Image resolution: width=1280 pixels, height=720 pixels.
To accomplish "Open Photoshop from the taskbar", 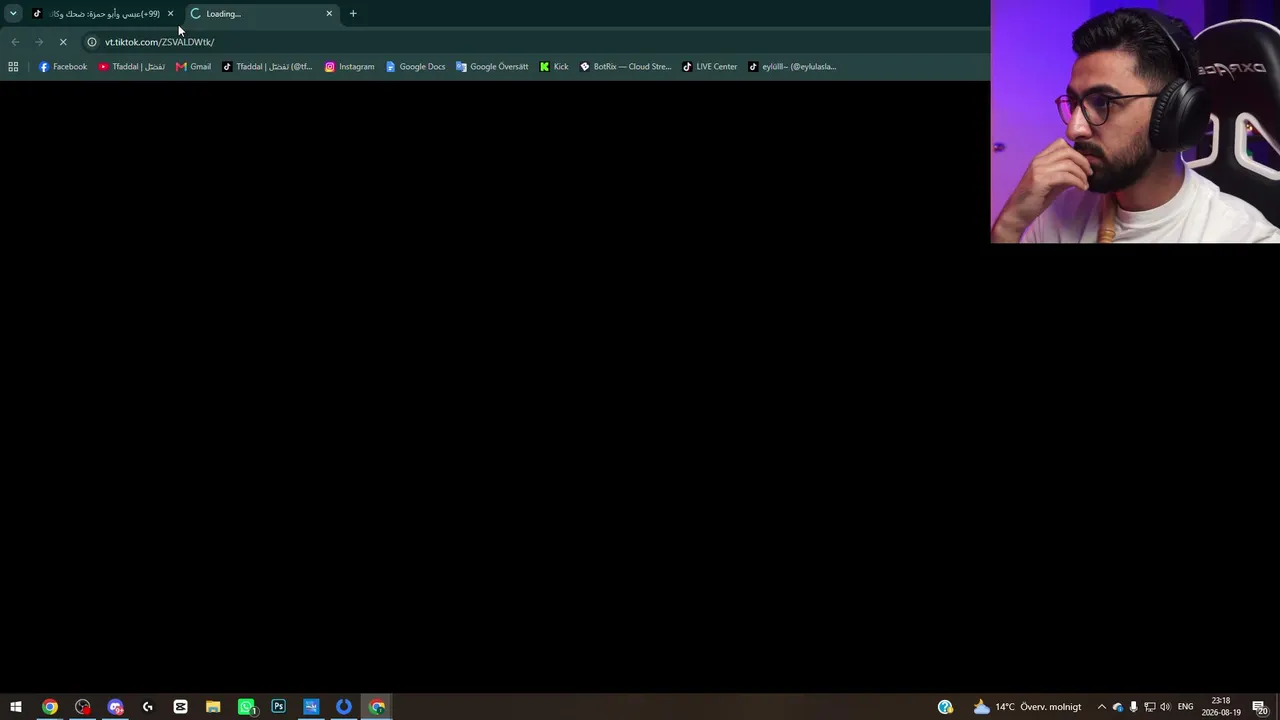I will 279,707.
